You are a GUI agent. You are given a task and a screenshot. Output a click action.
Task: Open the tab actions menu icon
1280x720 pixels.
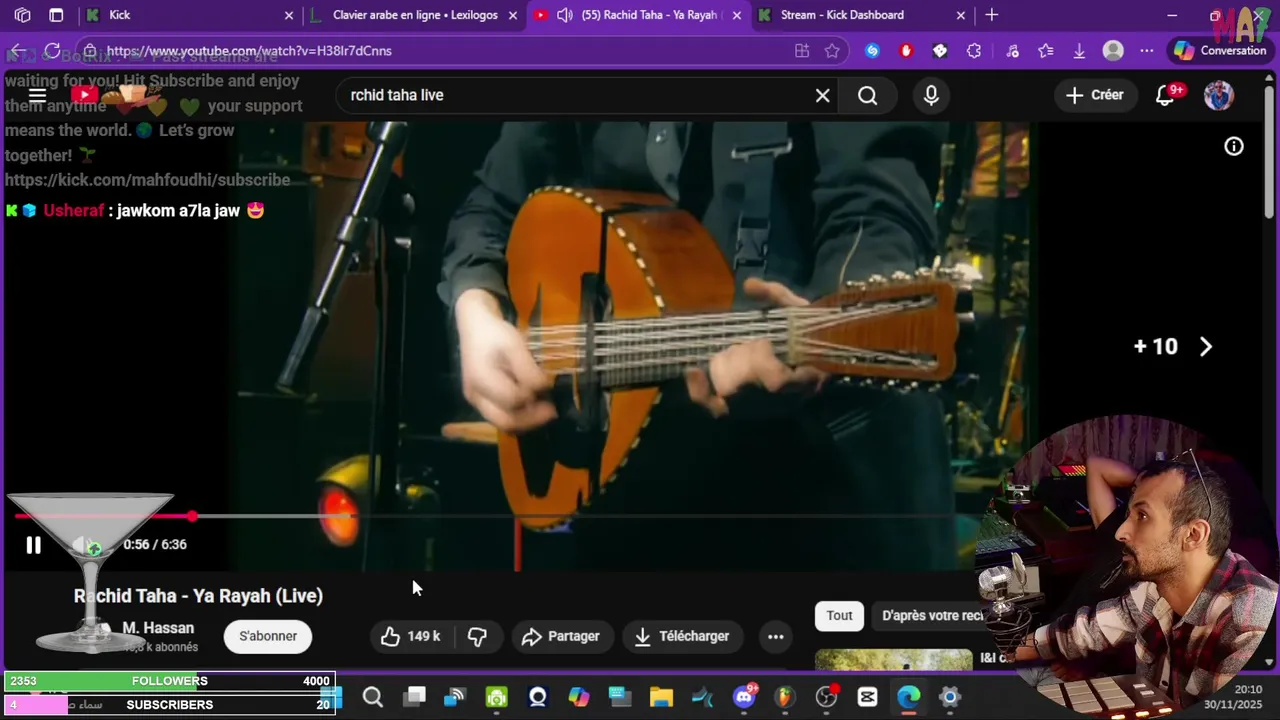pos(56,15)
